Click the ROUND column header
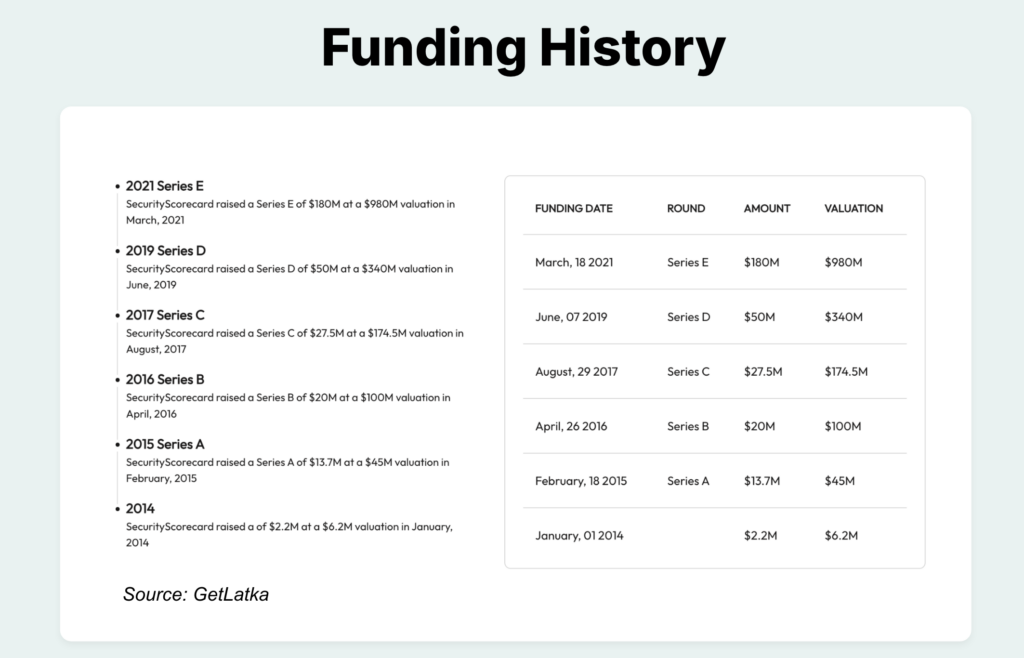1024x658 pixels. [x=686, y=208]
